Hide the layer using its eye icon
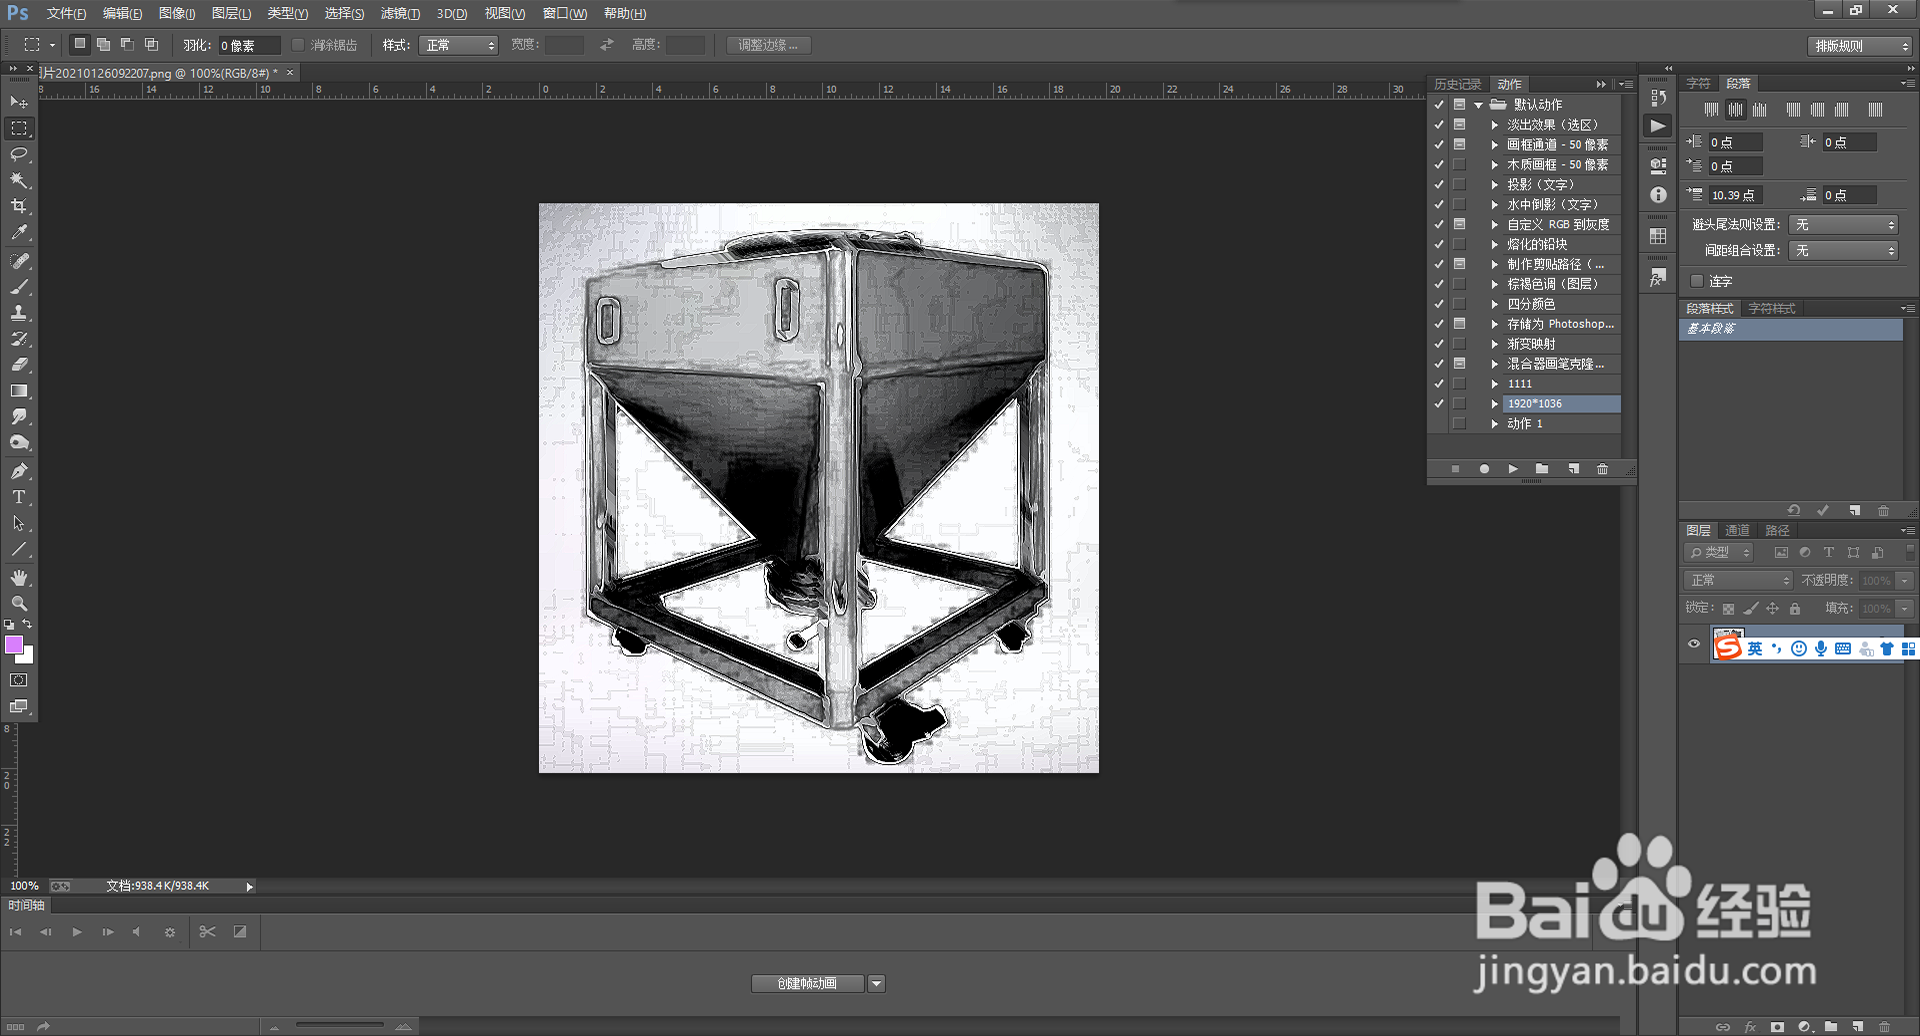 1694,644
